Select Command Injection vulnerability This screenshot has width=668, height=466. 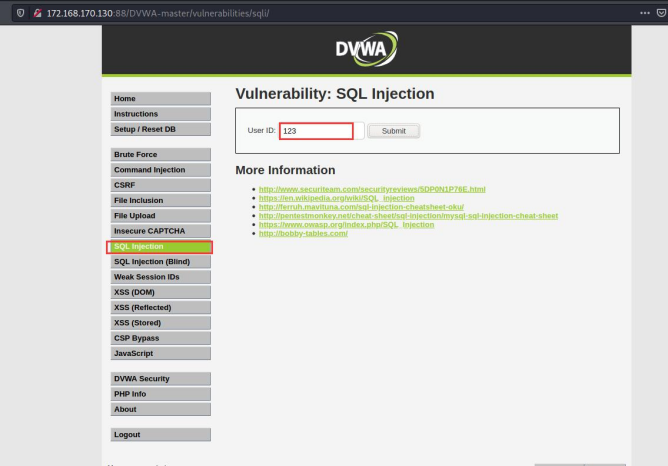point(161,170)
